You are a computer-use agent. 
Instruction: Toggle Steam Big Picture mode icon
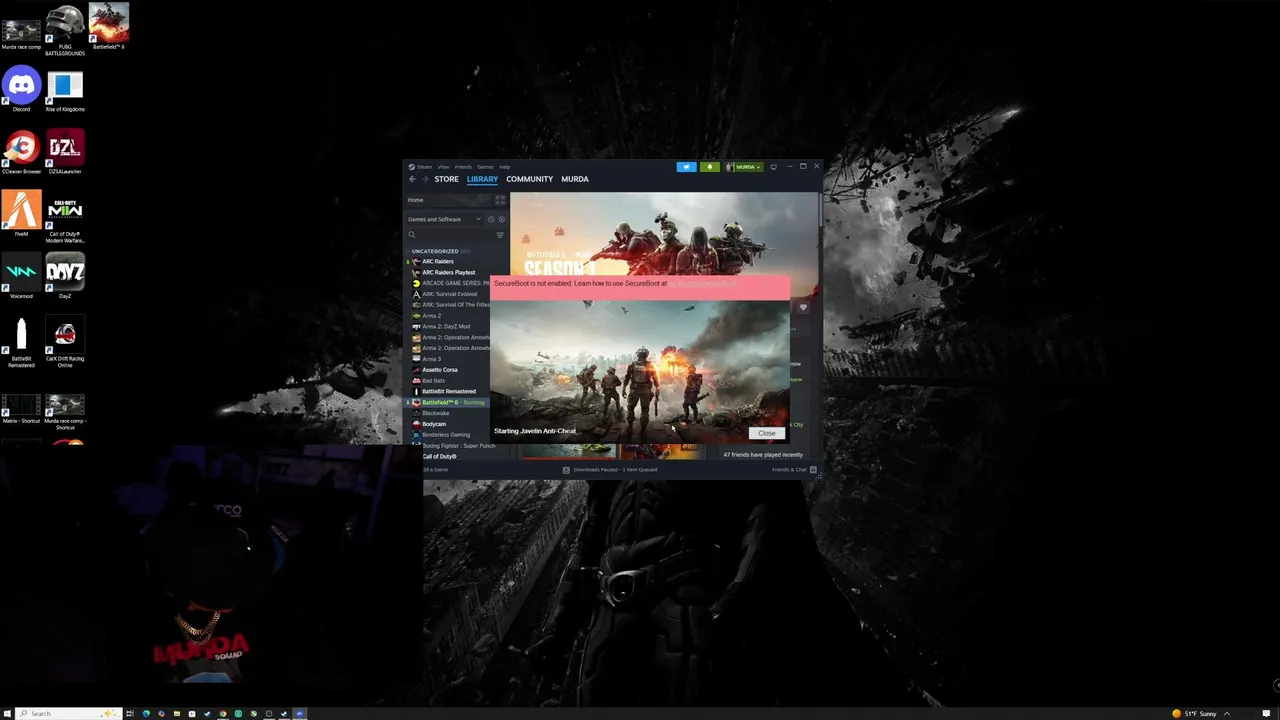pos(773,167)
